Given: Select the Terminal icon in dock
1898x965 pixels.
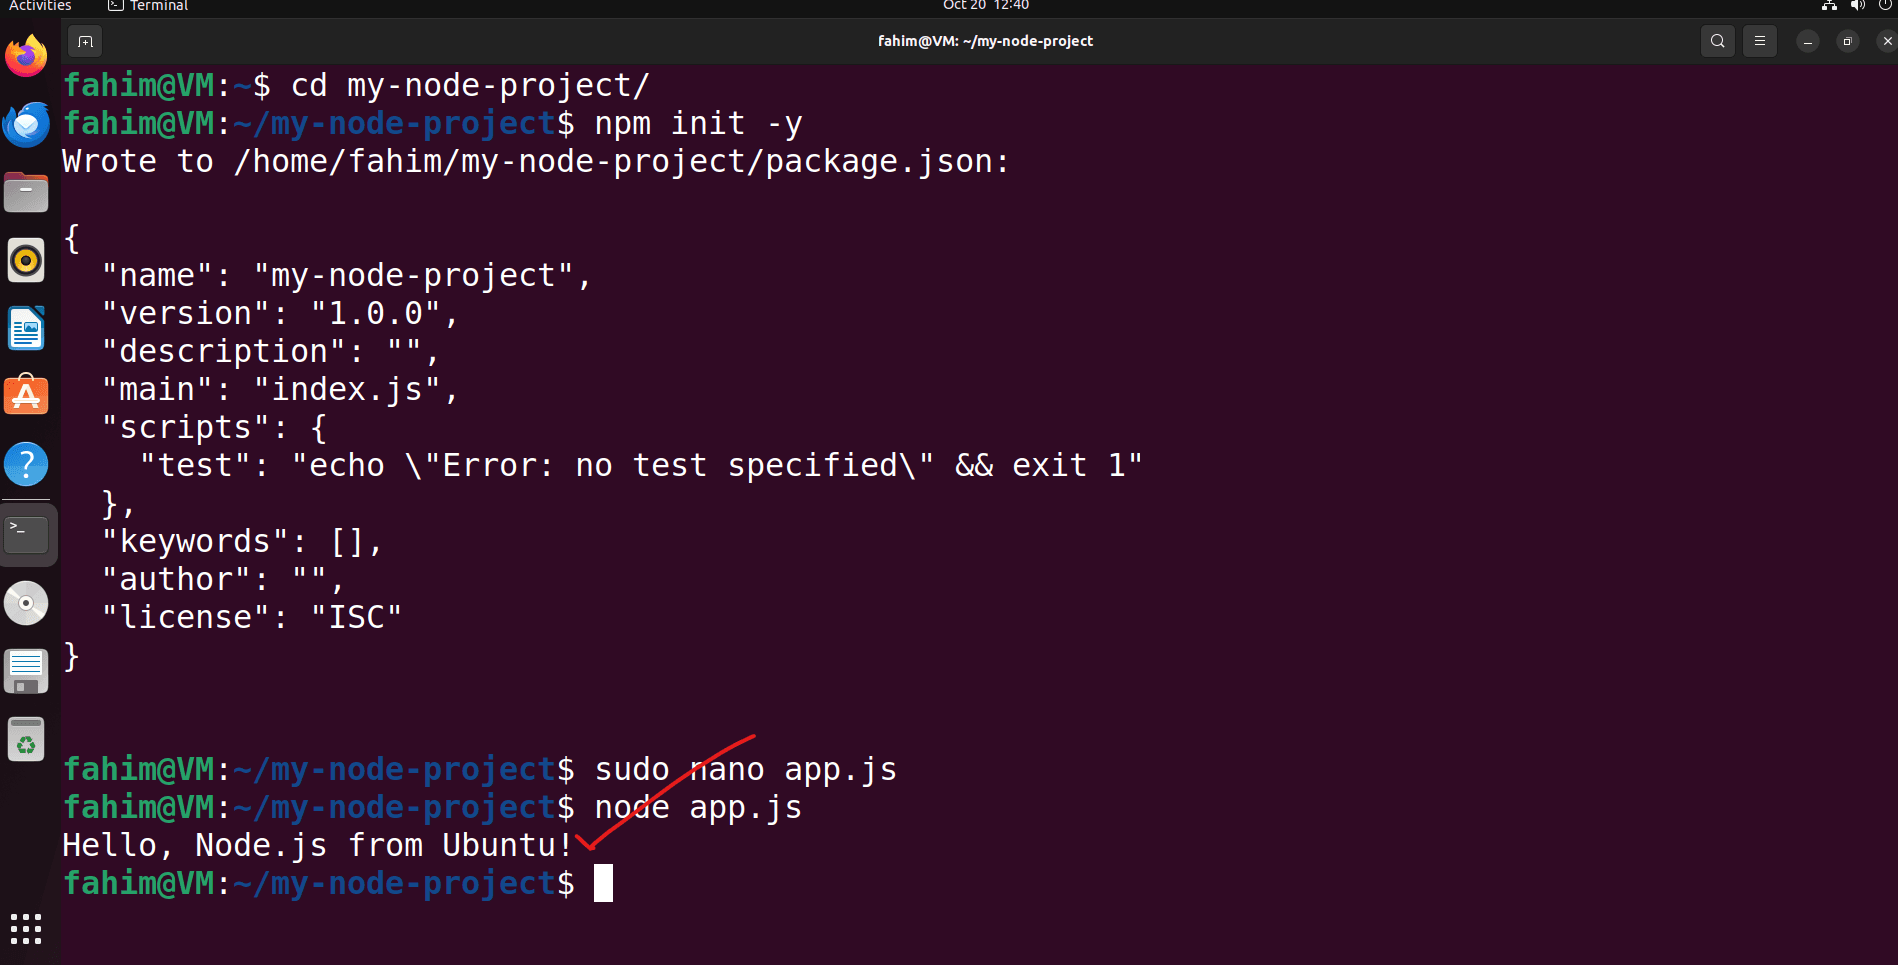Looking at the screenshot, I should [x=26, y=535].
